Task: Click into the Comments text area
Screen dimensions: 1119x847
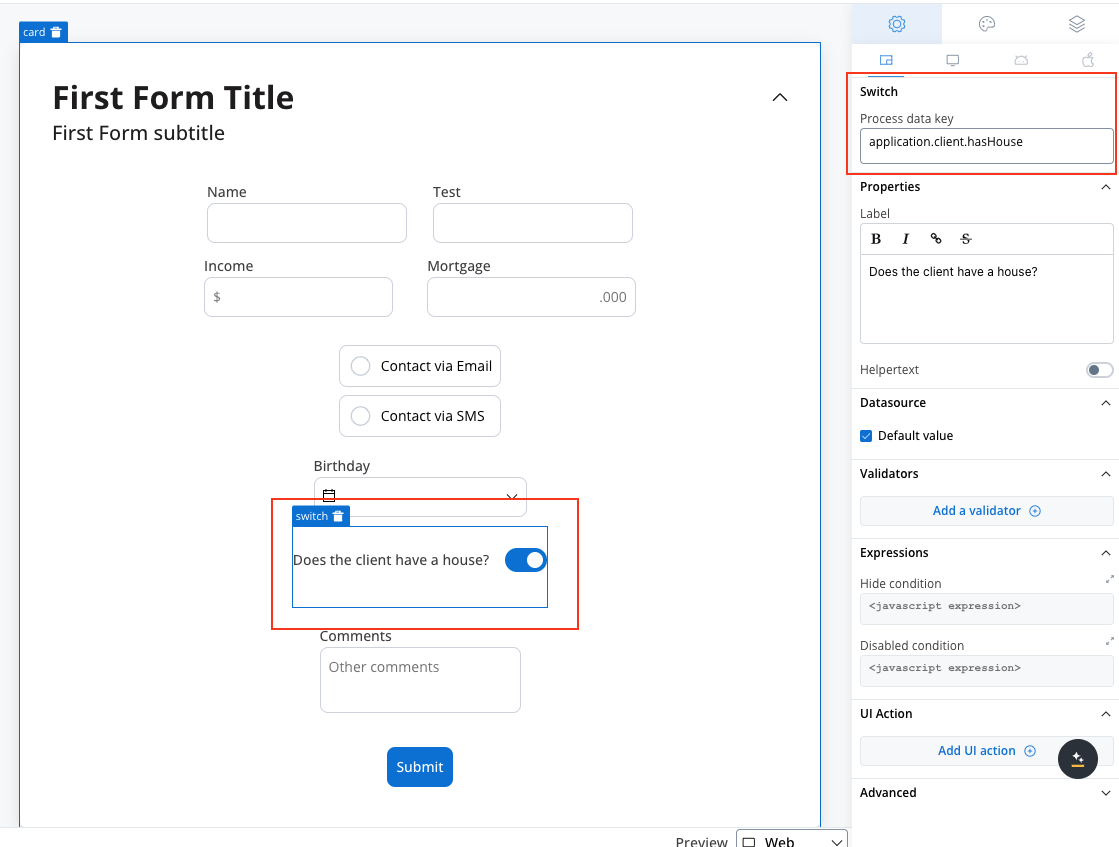Action: [x=420, y=679]
